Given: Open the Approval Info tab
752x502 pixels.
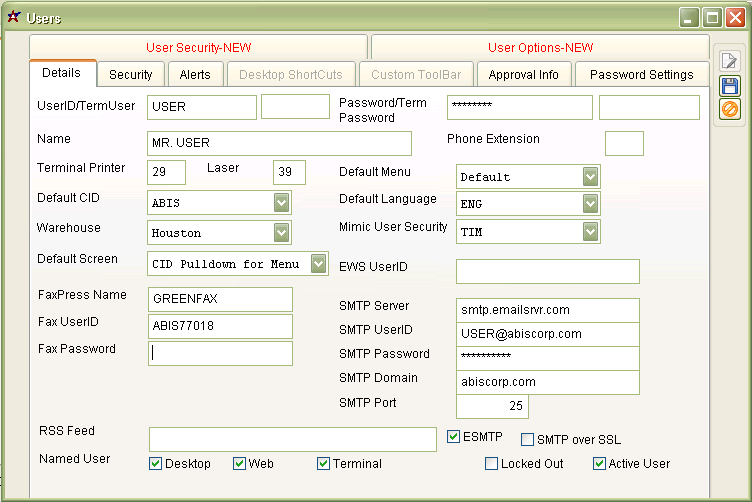Looking at the screenshot, I should 523,75.
